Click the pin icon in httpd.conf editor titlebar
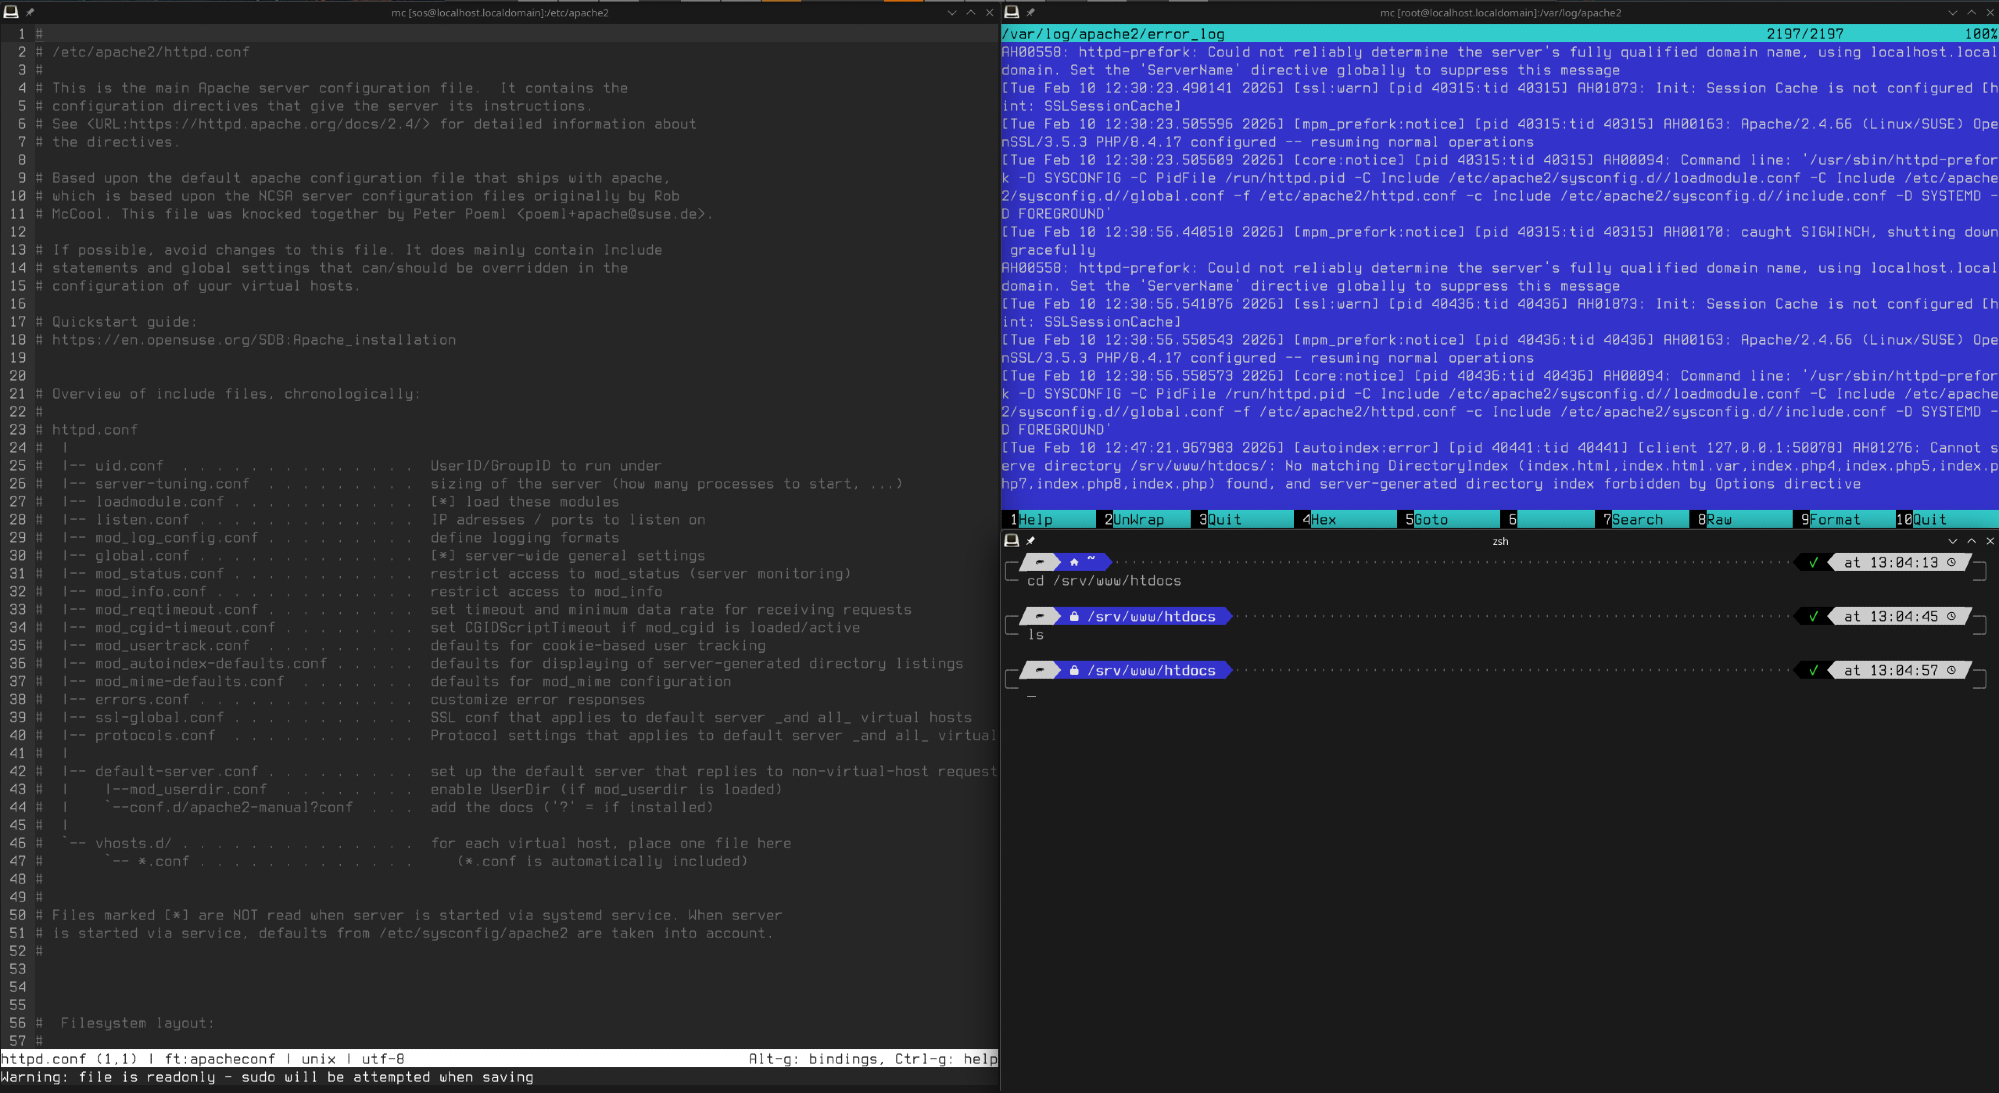1999x1093 pixels. (30, 13)
